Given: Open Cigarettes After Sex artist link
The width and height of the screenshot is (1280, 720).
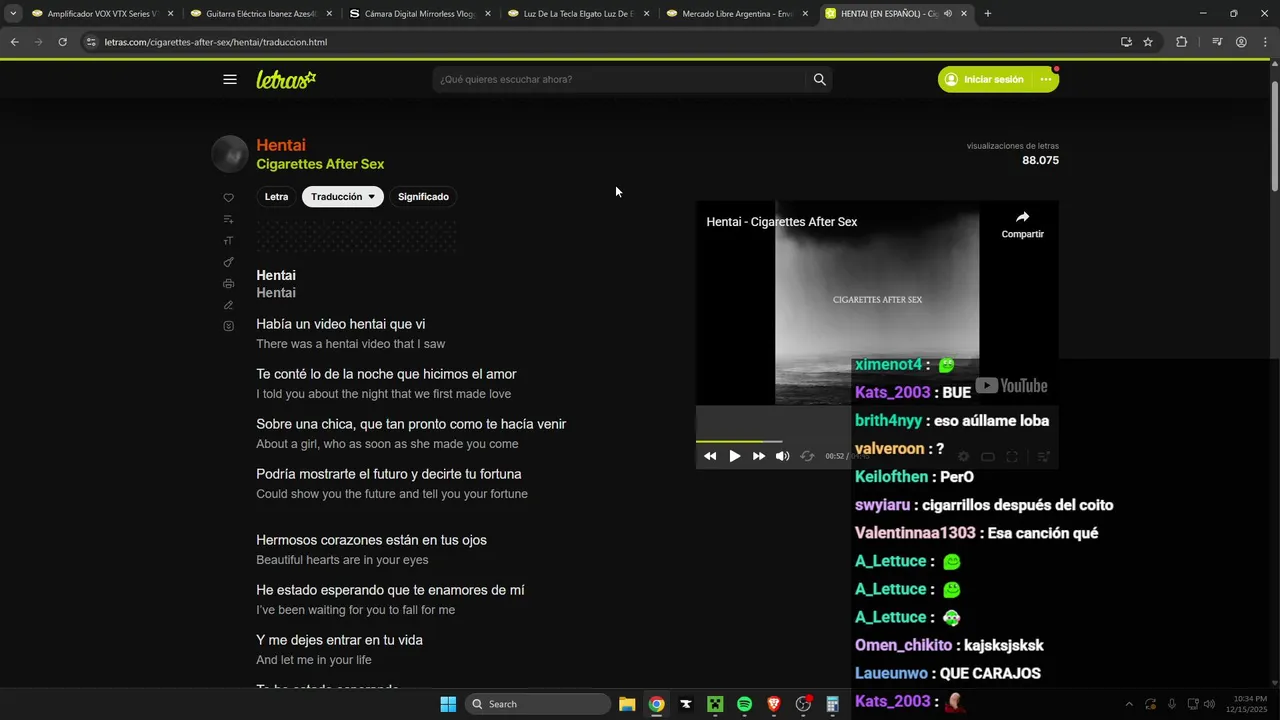Looking at the screenshot, I should click(320, 164).
